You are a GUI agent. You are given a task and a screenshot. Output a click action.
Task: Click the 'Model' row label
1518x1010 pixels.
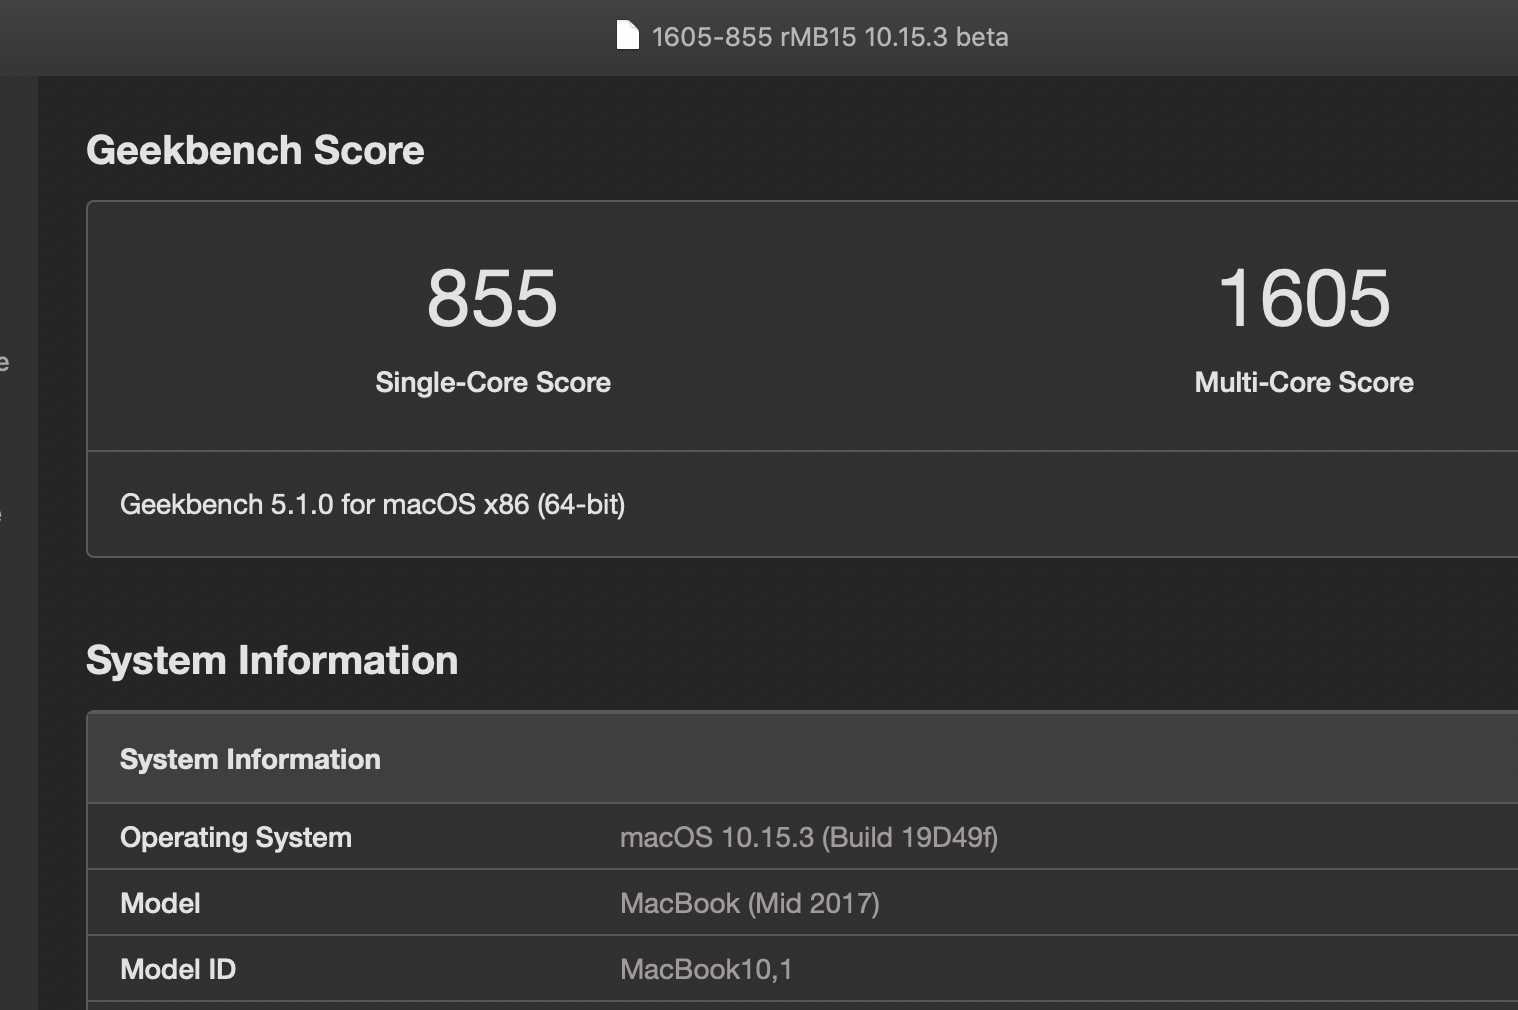coord(160,903)
